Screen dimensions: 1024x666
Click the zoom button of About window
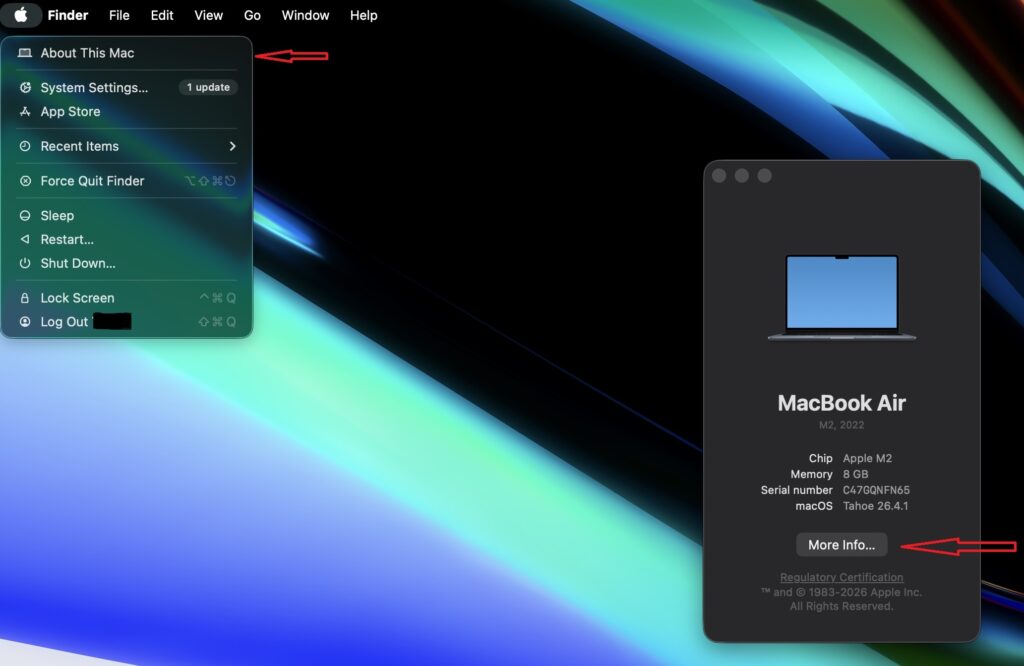(765, 176)
